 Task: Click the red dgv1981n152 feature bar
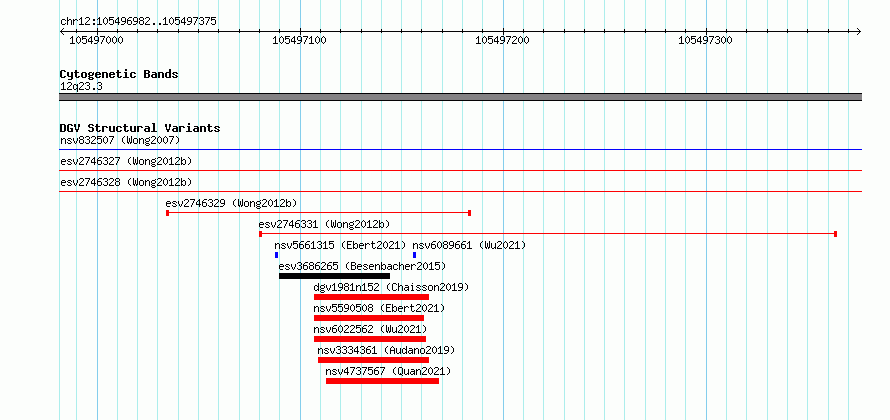(371, 297)
